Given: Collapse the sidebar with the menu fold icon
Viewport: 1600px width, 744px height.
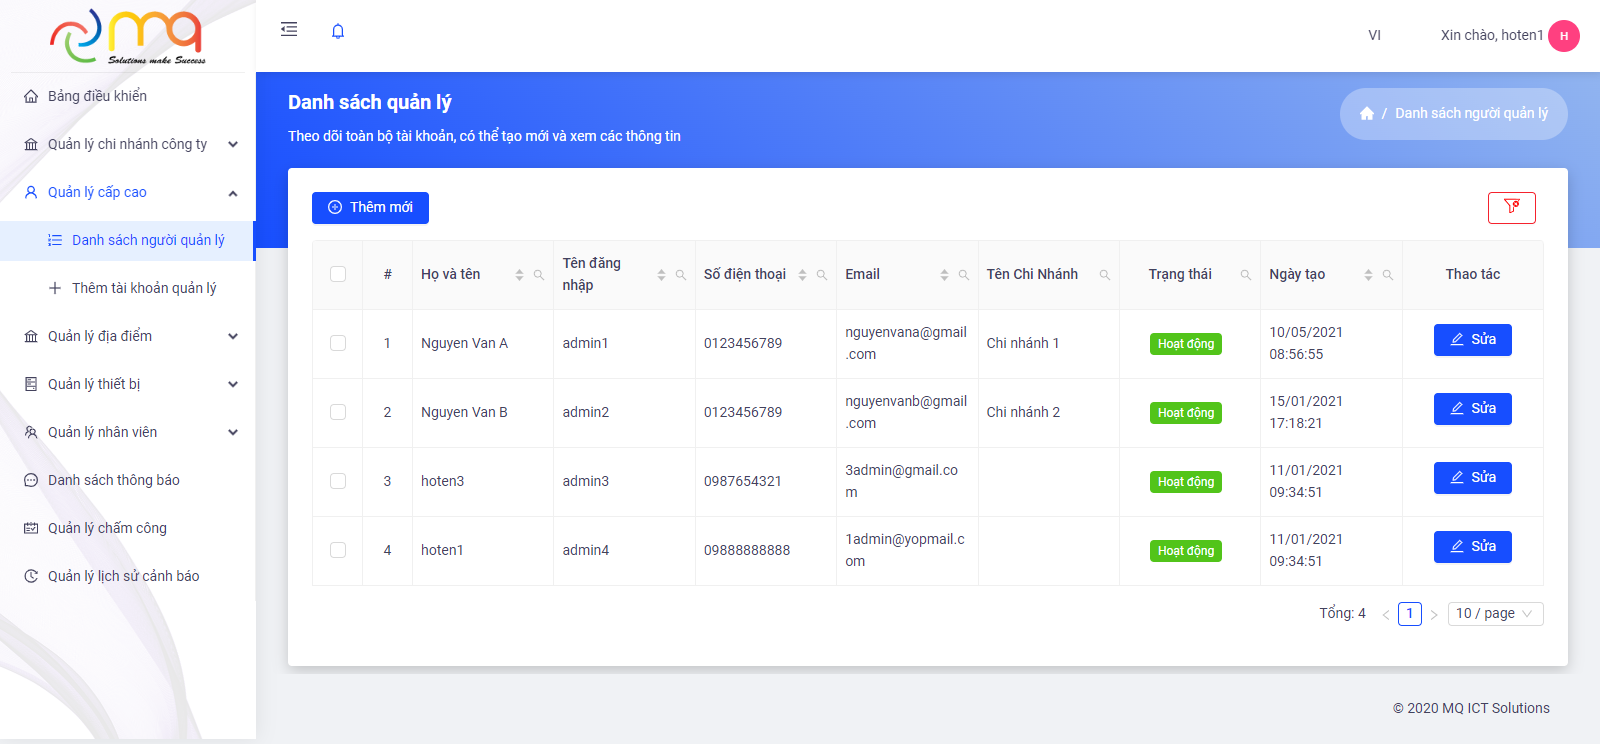Looking at the screenshot, I should (x=289, y=30).
